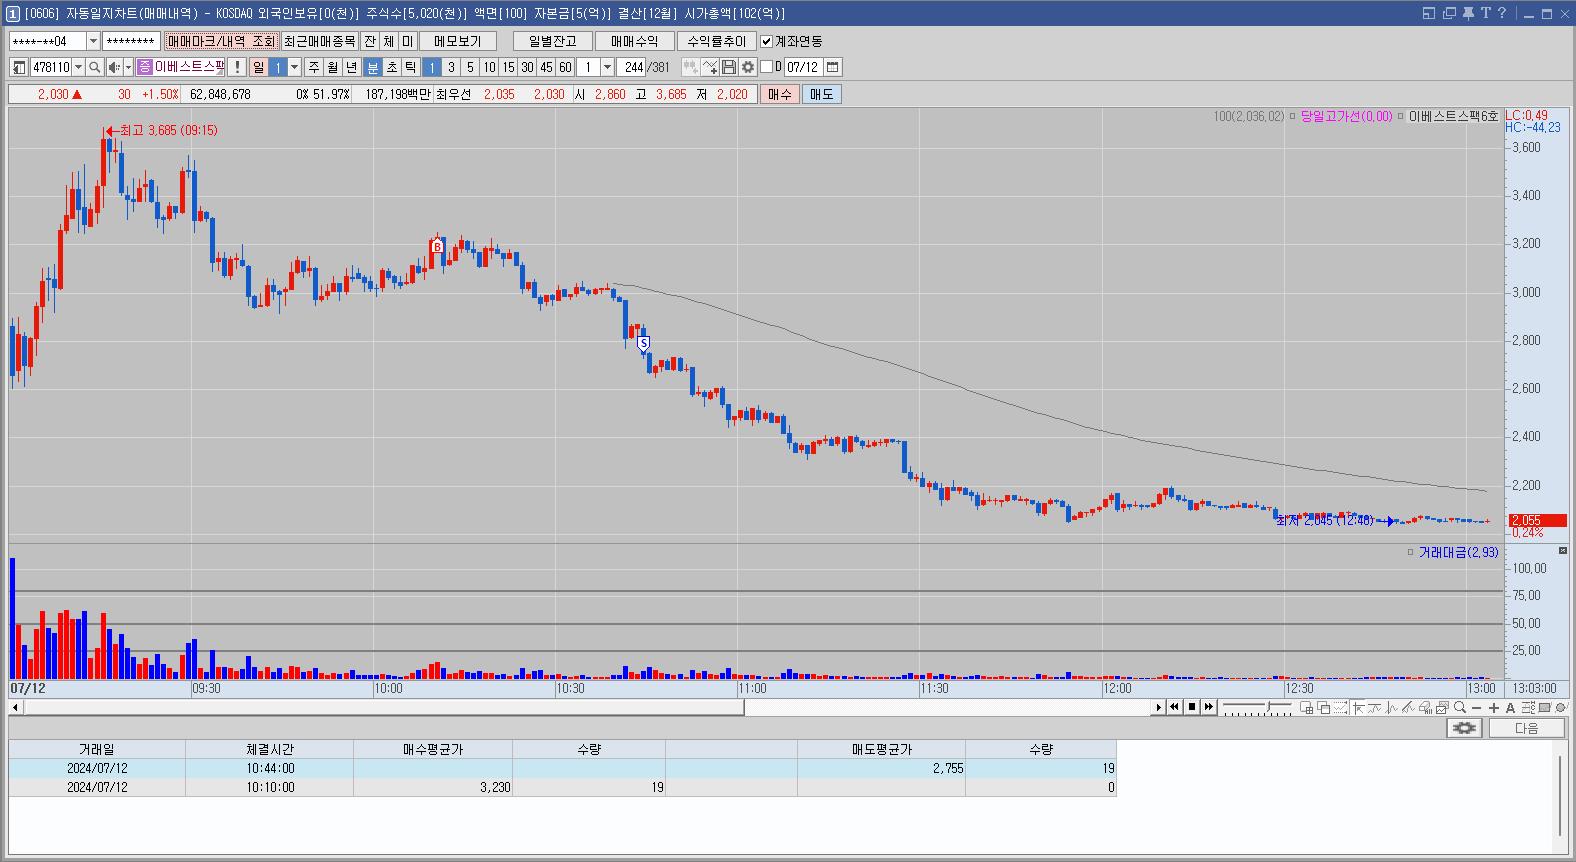Click the S sell marker on chart
The image size is (1576, 862).
coord(644,343)
